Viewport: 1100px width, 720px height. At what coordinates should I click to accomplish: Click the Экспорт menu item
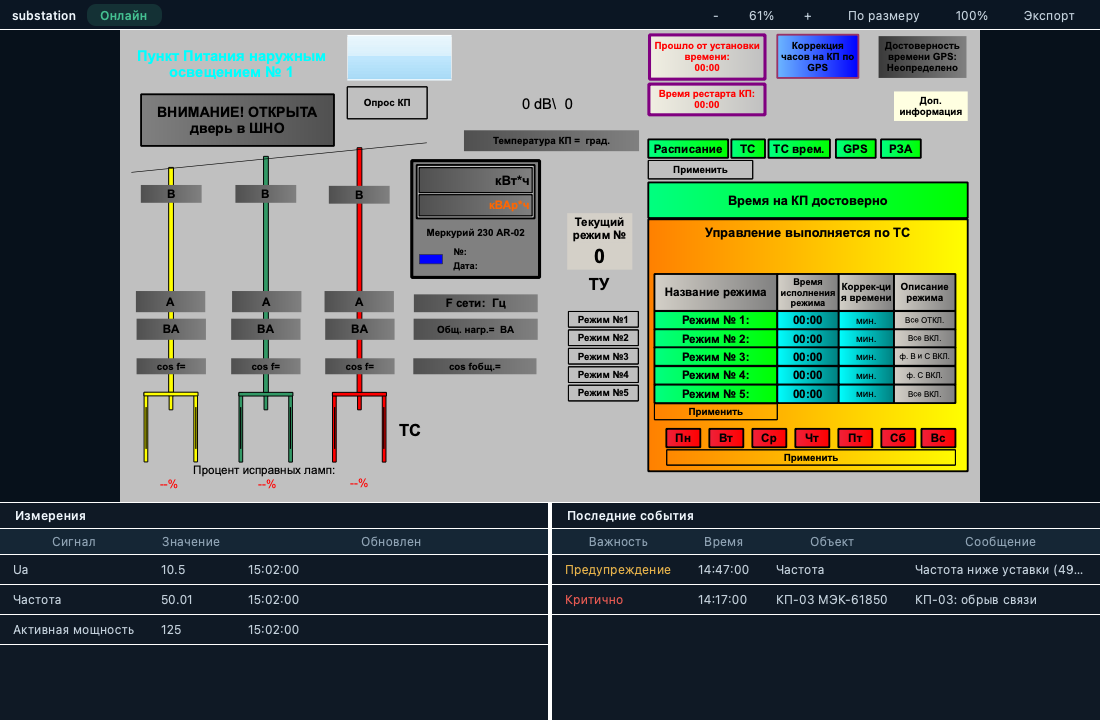coord(1049,15)
